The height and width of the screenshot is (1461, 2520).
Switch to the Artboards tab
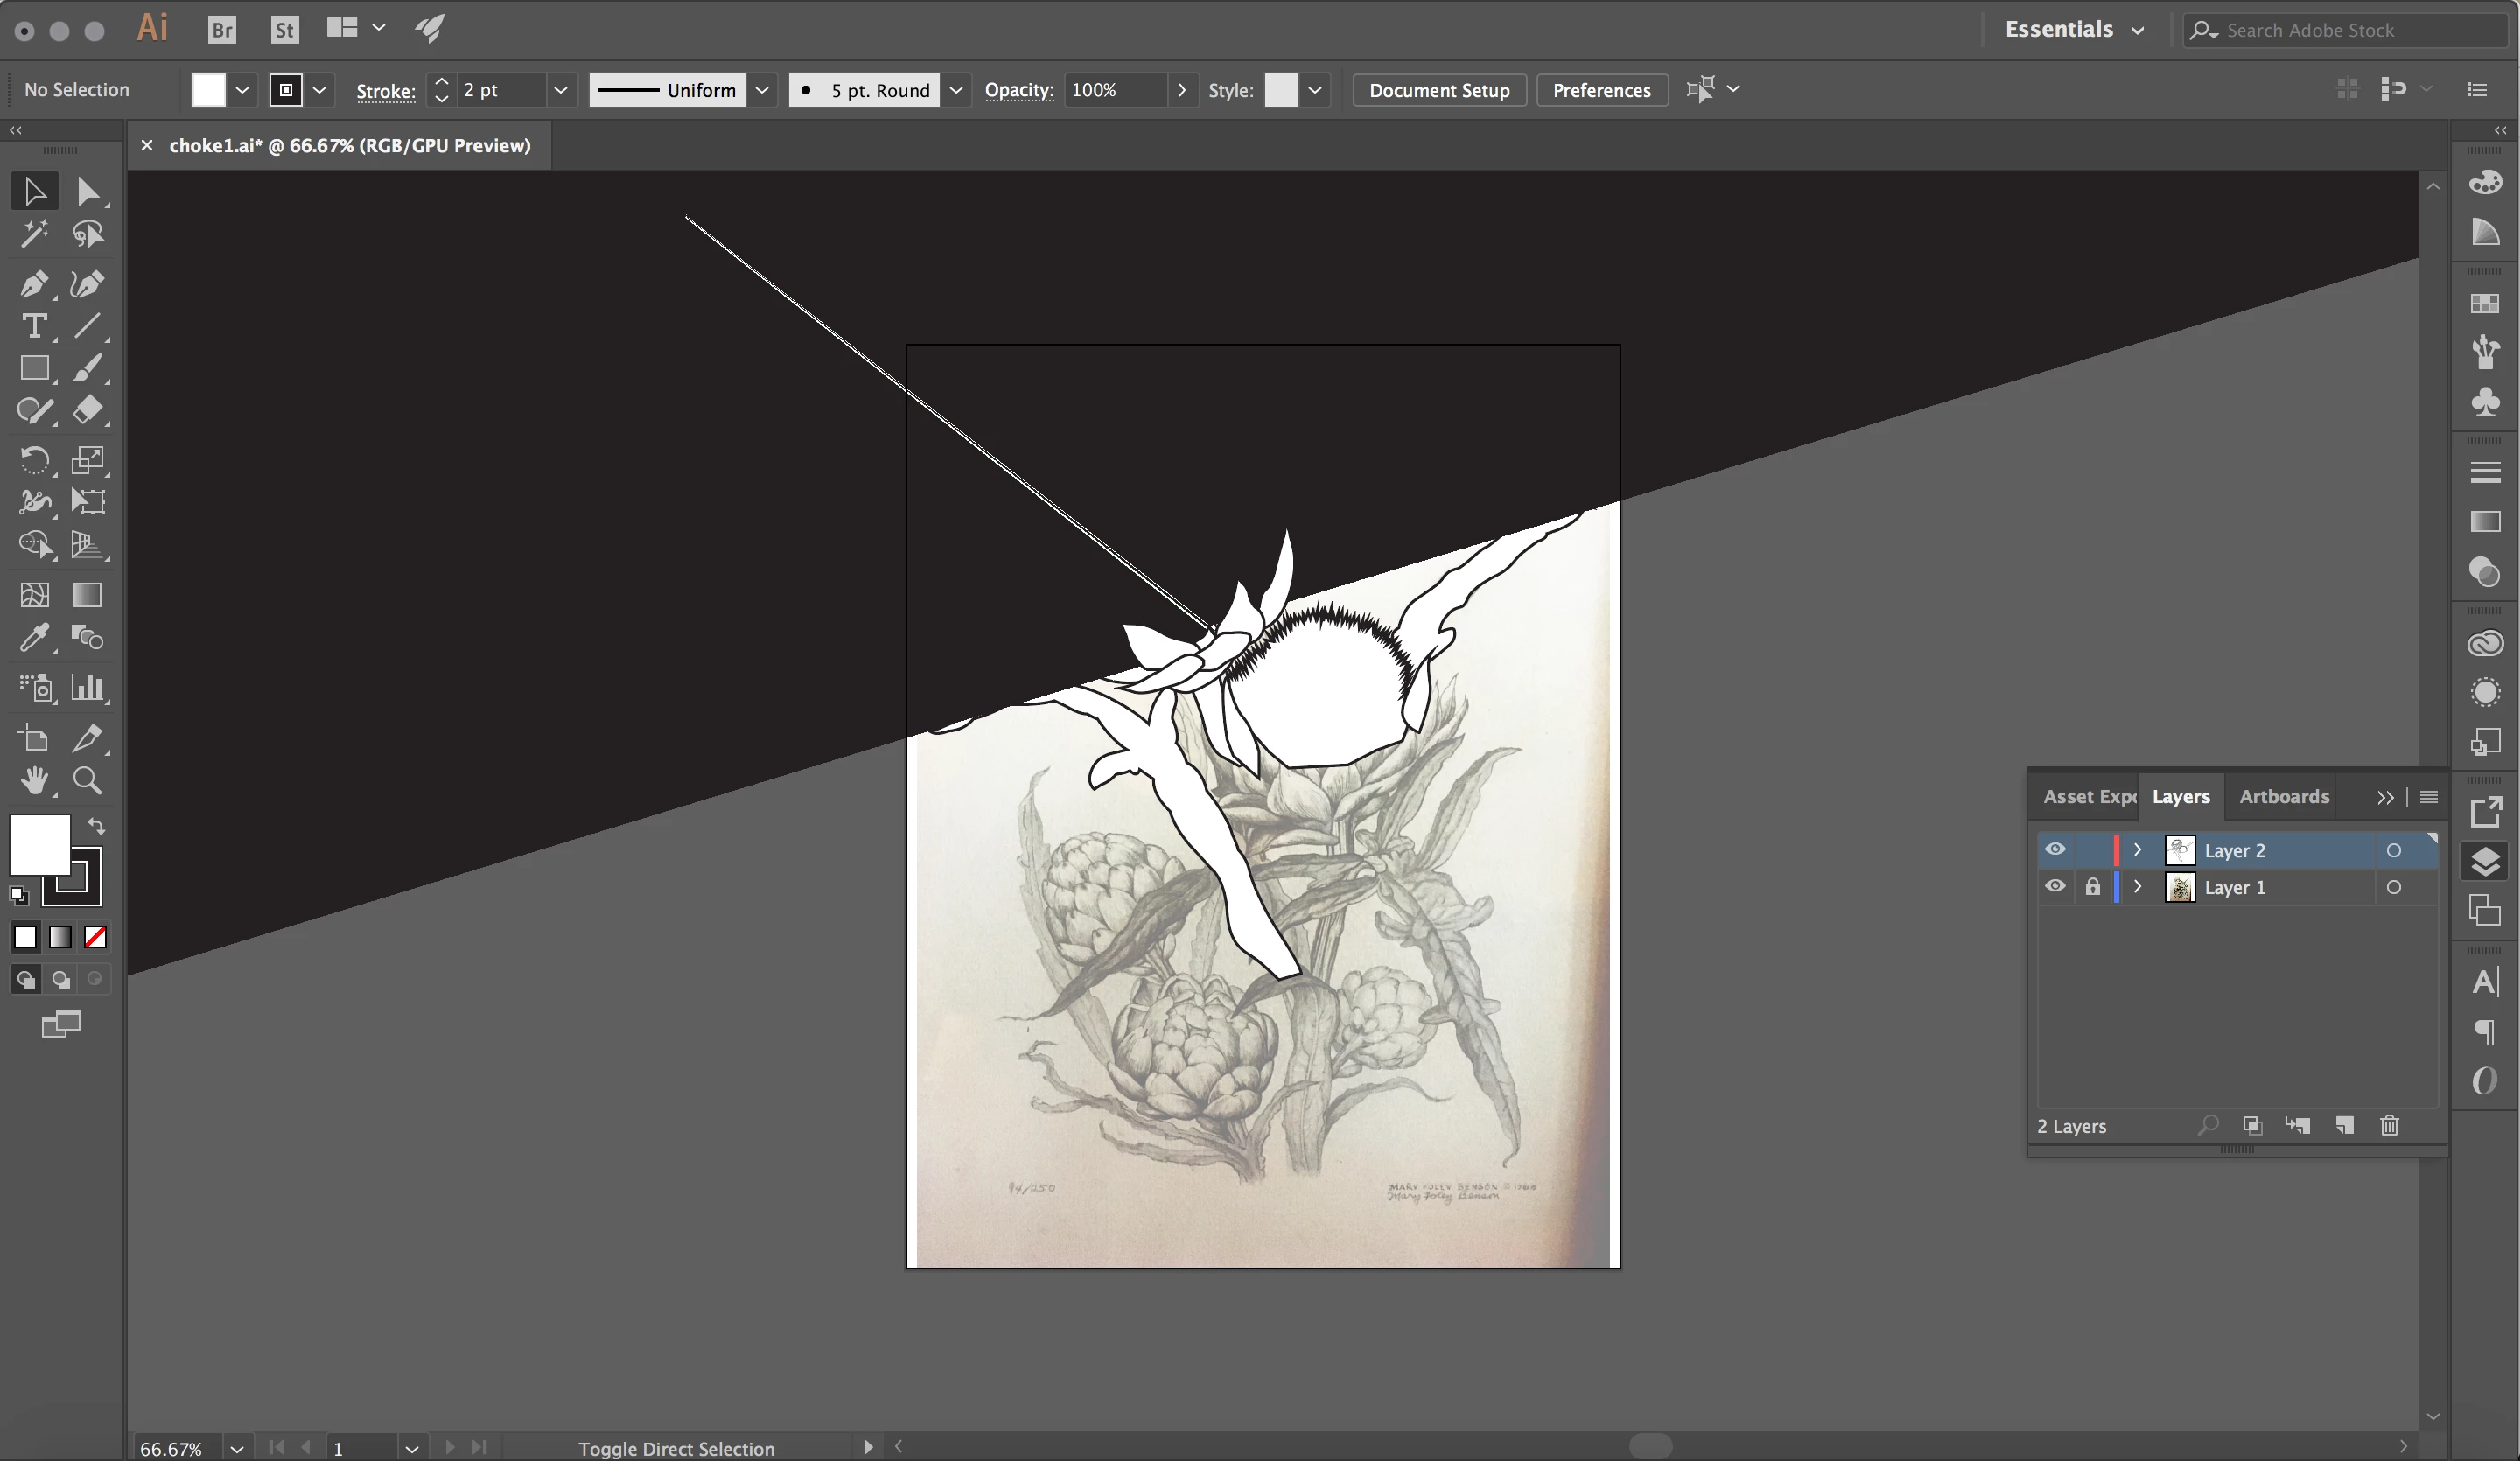[2283, 796]
